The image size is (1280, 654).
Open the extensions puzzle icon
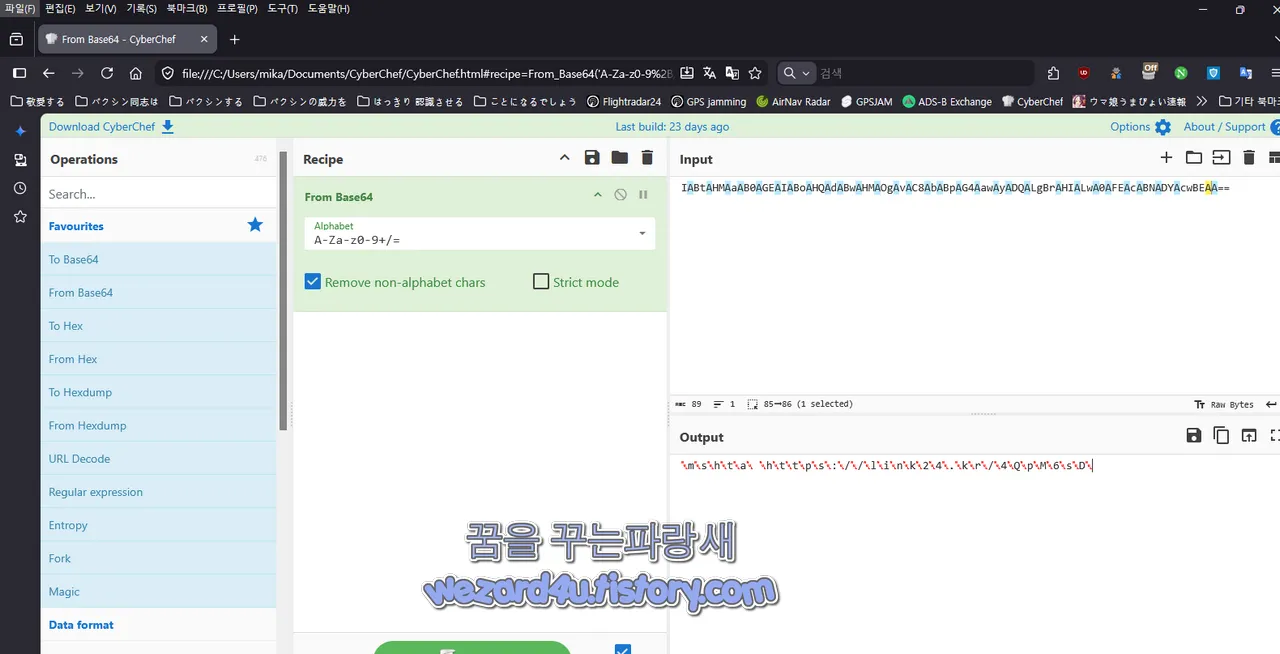(x=1053, y=73)
